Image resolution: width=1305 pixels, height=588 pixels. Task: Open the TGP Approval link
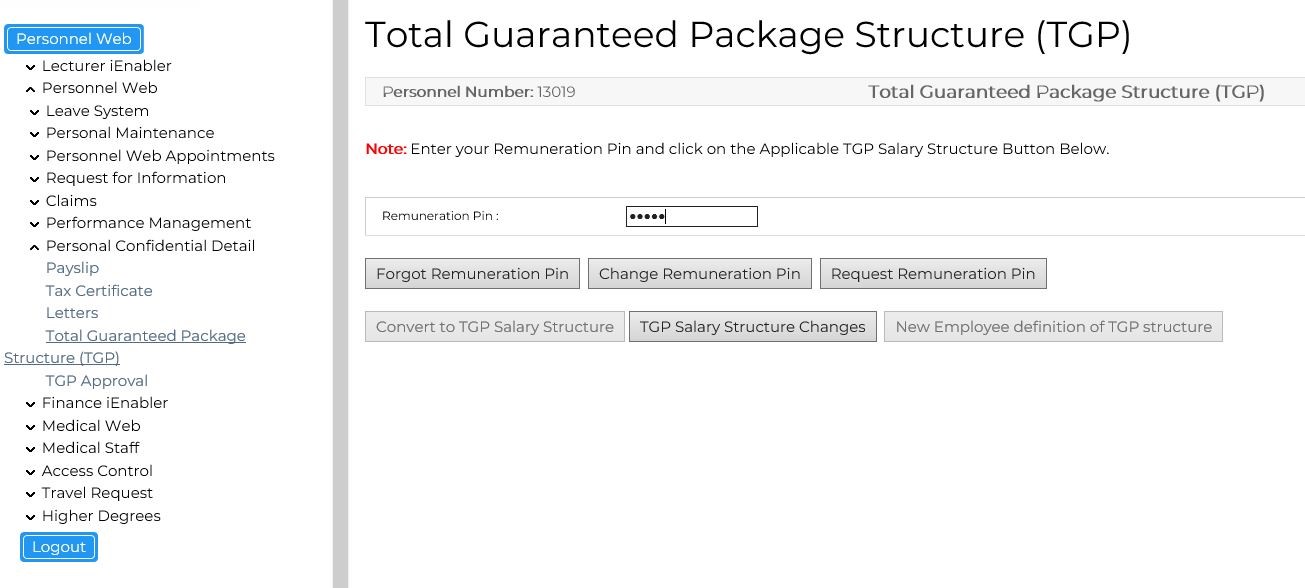96,381
